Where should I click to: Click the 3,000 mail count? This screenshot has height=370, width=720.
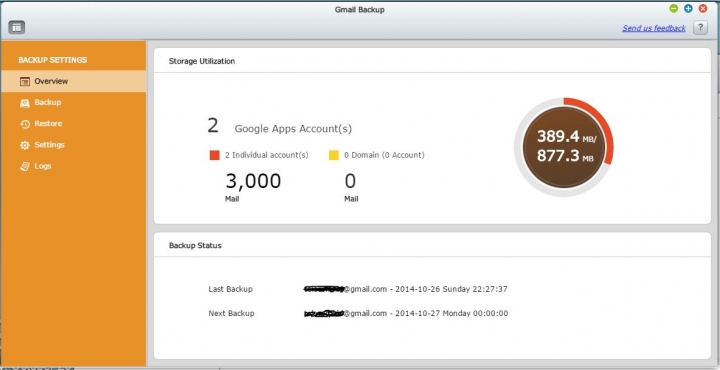[x=253, y=181]
